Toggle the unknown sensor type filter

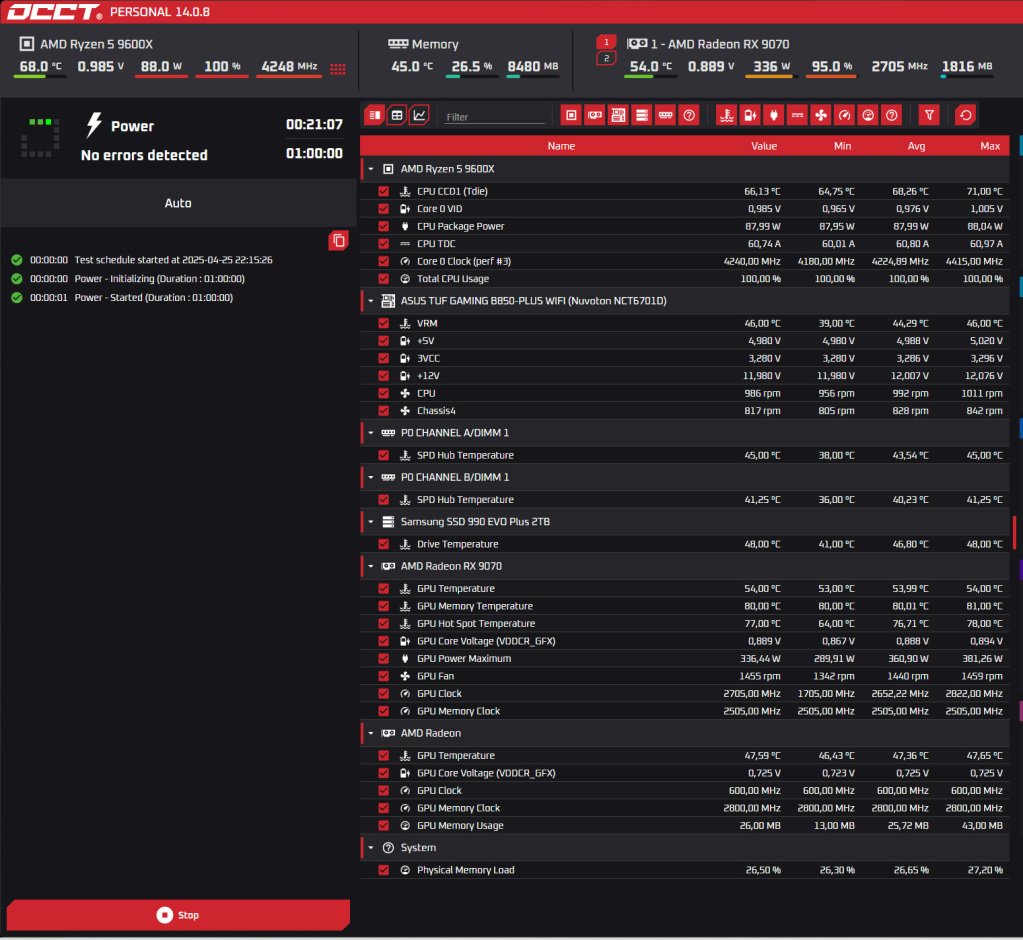tap(891, 115)
